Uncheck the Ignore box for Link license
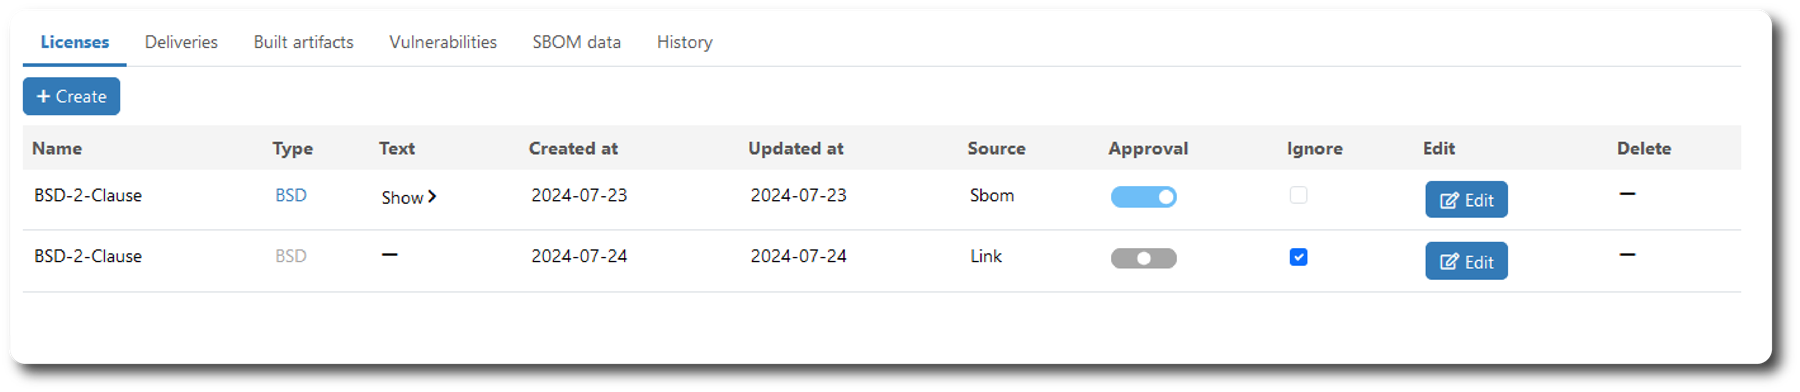The width and height of the screenshot is (1800, 392). coord(1298,257)
